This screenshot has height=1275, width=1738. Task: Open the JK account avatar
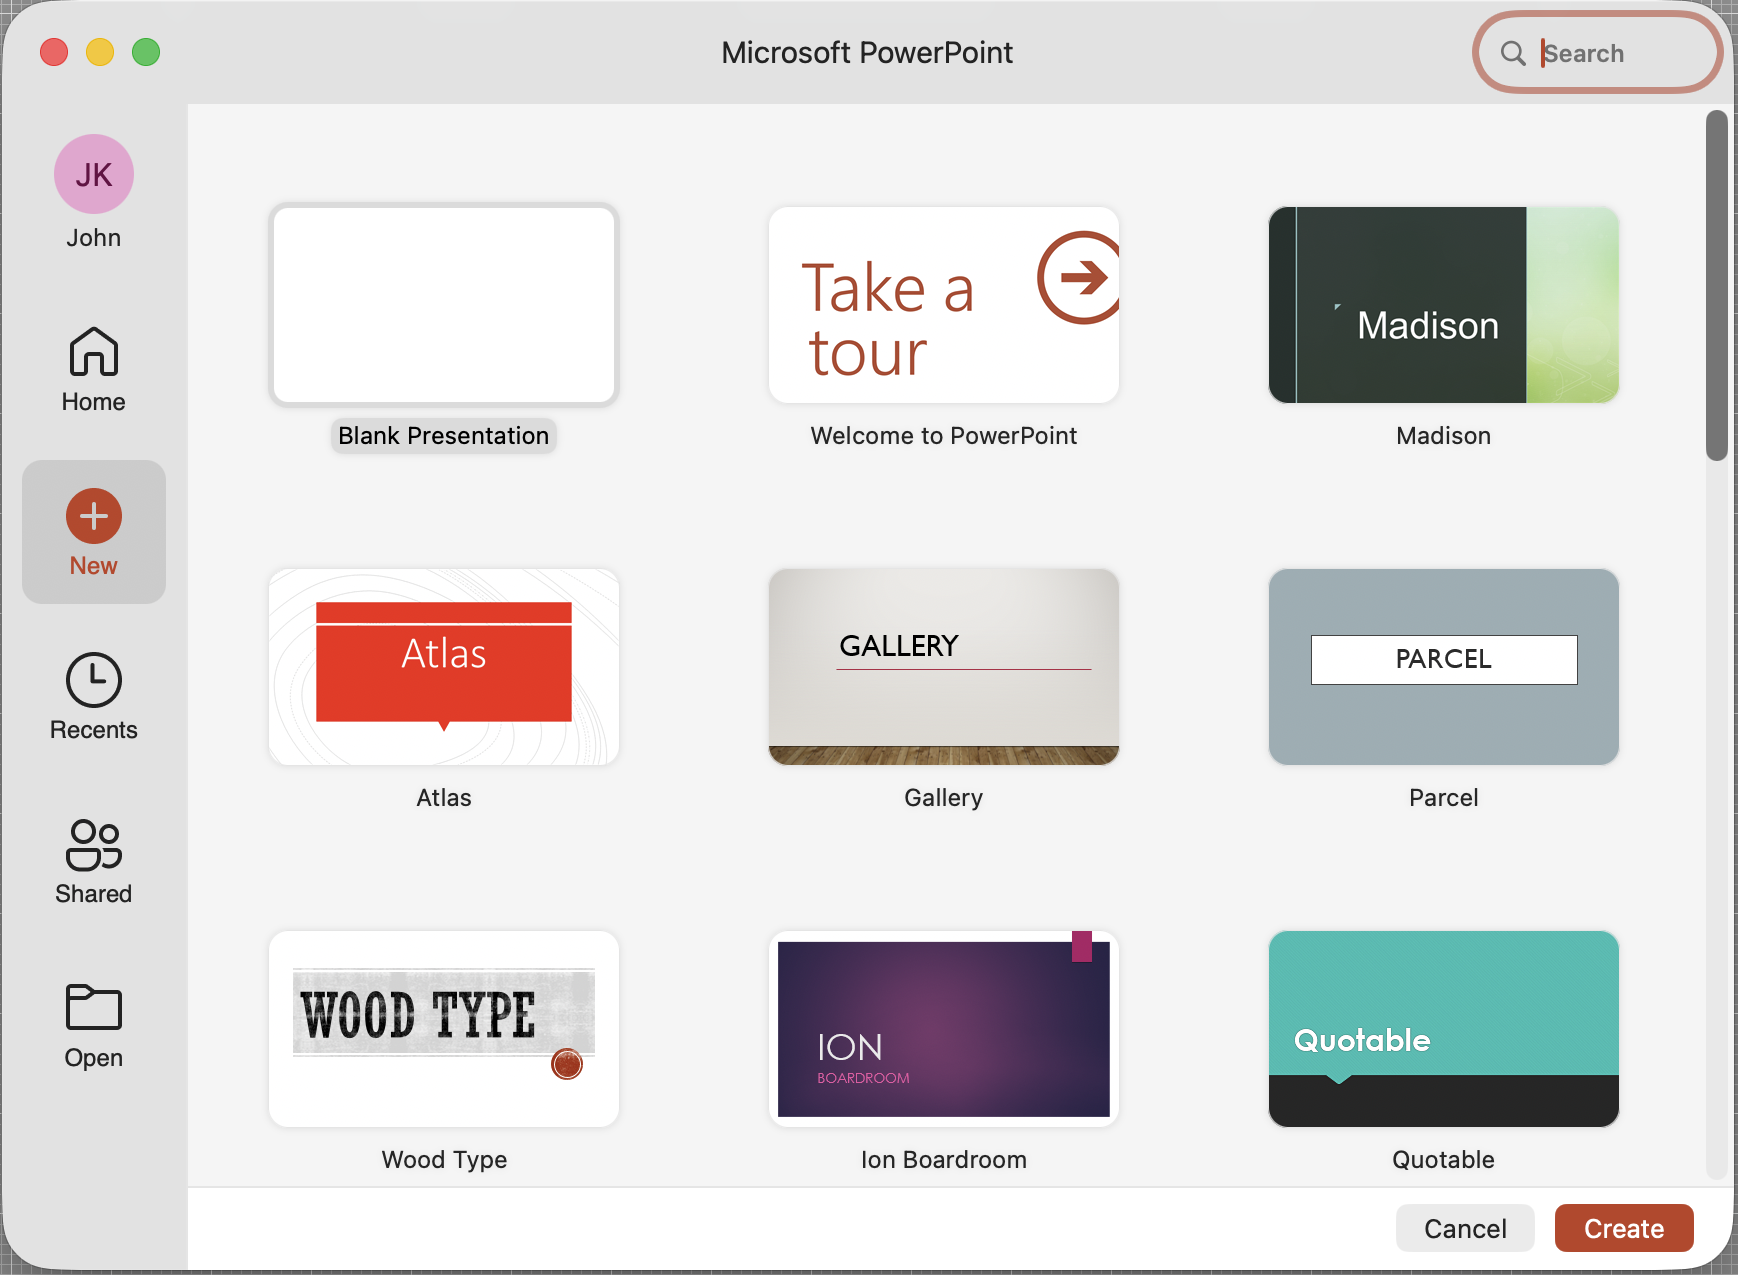point(94,174)
